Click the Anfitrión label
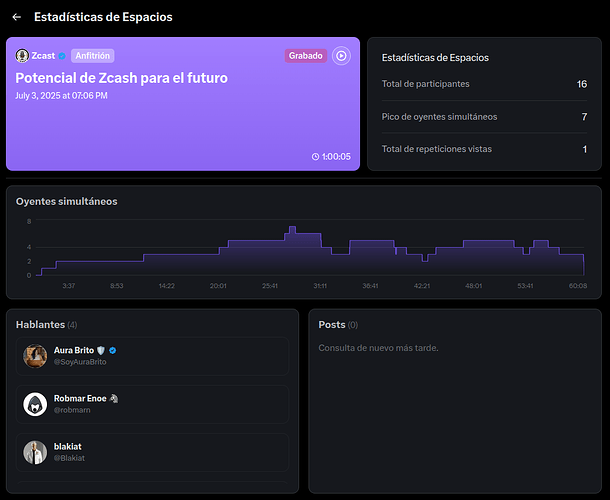The height and width of the screenshot is (500, 610). pyautogui.click(x=93, y=56)
